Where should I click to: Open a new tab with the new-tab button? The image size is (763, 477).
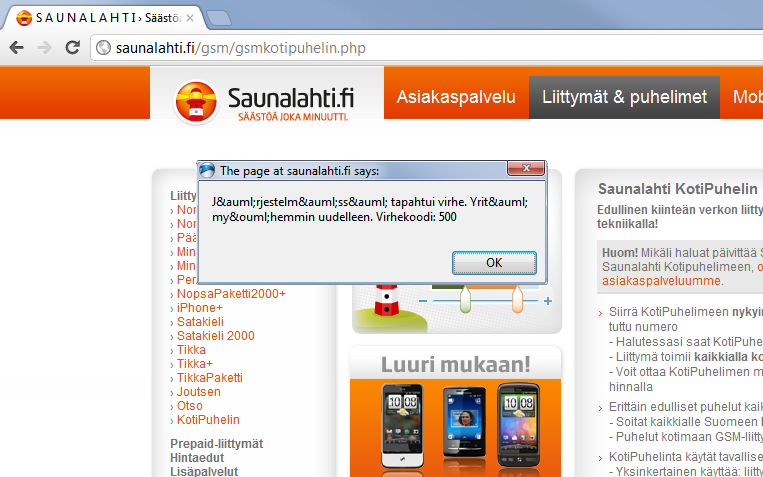(x=218, y=18)
